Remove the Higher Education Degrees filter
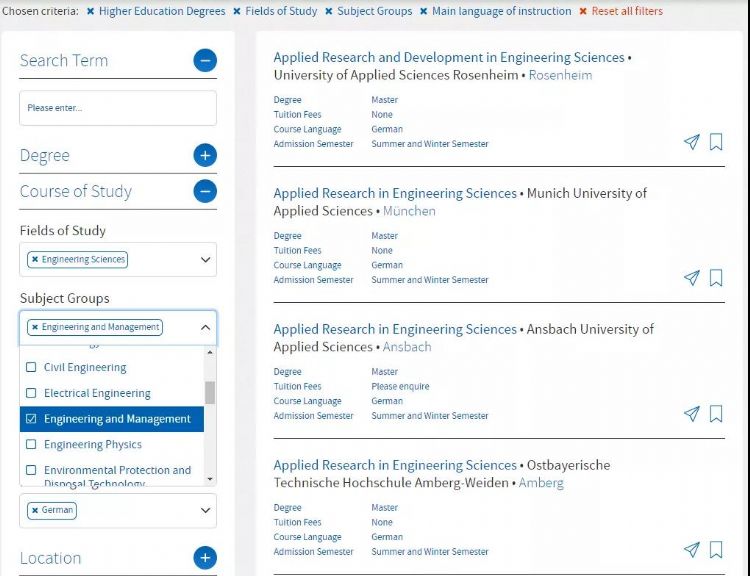Viewport: 750px width, 576px height. 91,11
